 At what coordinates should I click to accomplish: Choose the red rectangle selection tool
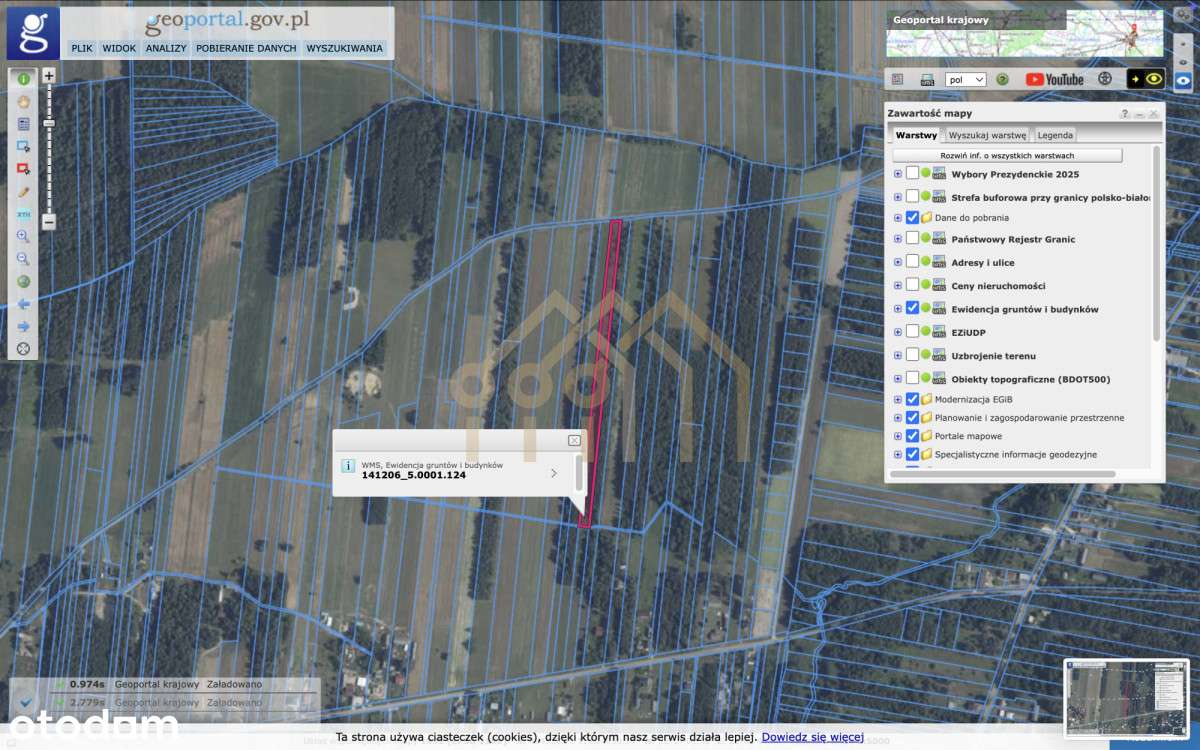pyautogui.click(x=23, y=169)
